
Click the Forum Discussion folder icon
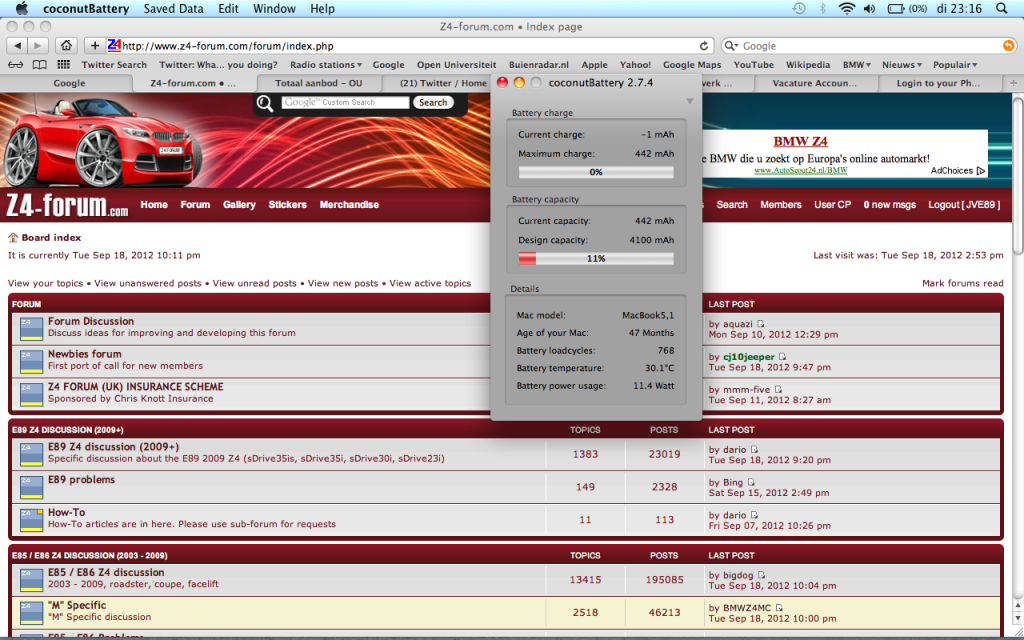31,328
